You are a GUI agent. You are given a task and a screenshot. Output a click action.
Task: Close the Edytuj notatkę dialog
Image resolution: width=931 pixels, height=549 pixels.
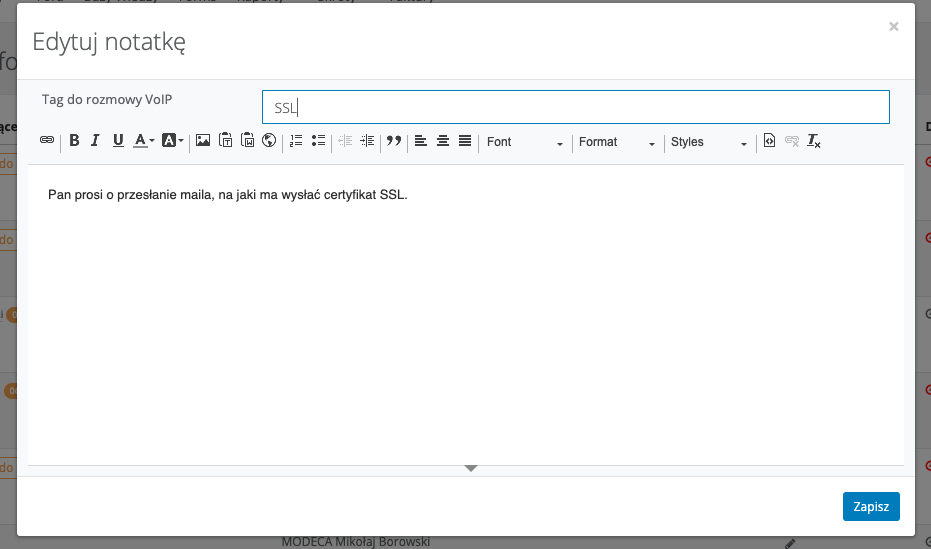click(894, 26)
